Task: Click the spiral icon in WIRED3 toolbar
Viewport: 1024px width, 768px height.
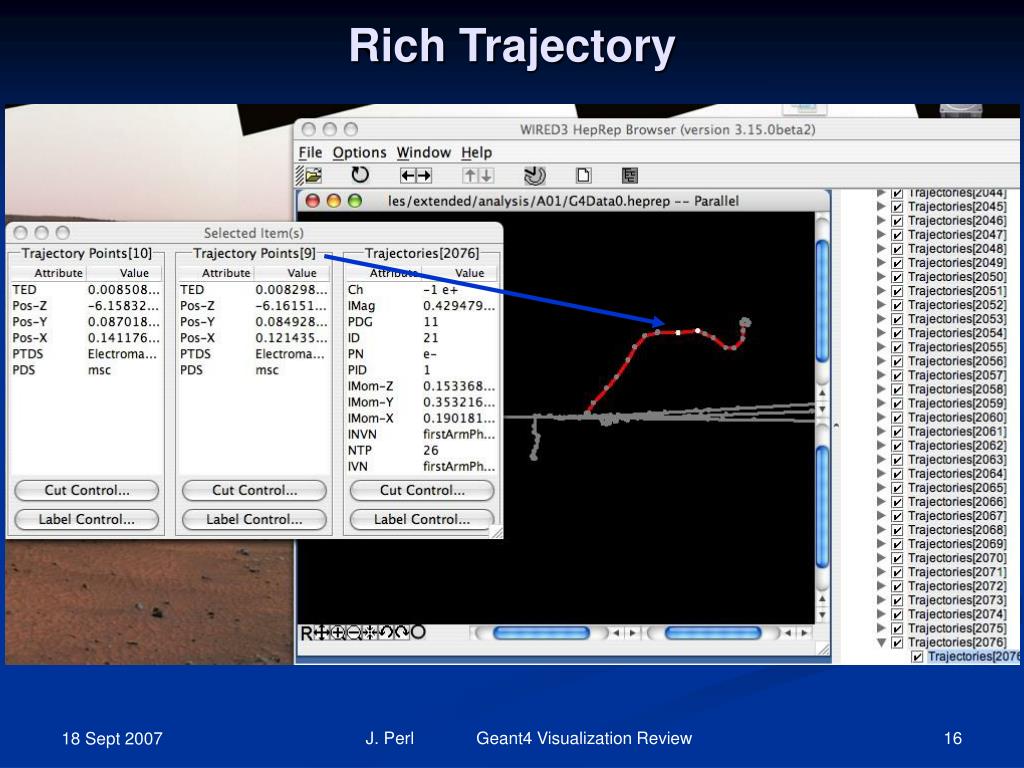Action: pyautogui.click(x=535, y=175)
